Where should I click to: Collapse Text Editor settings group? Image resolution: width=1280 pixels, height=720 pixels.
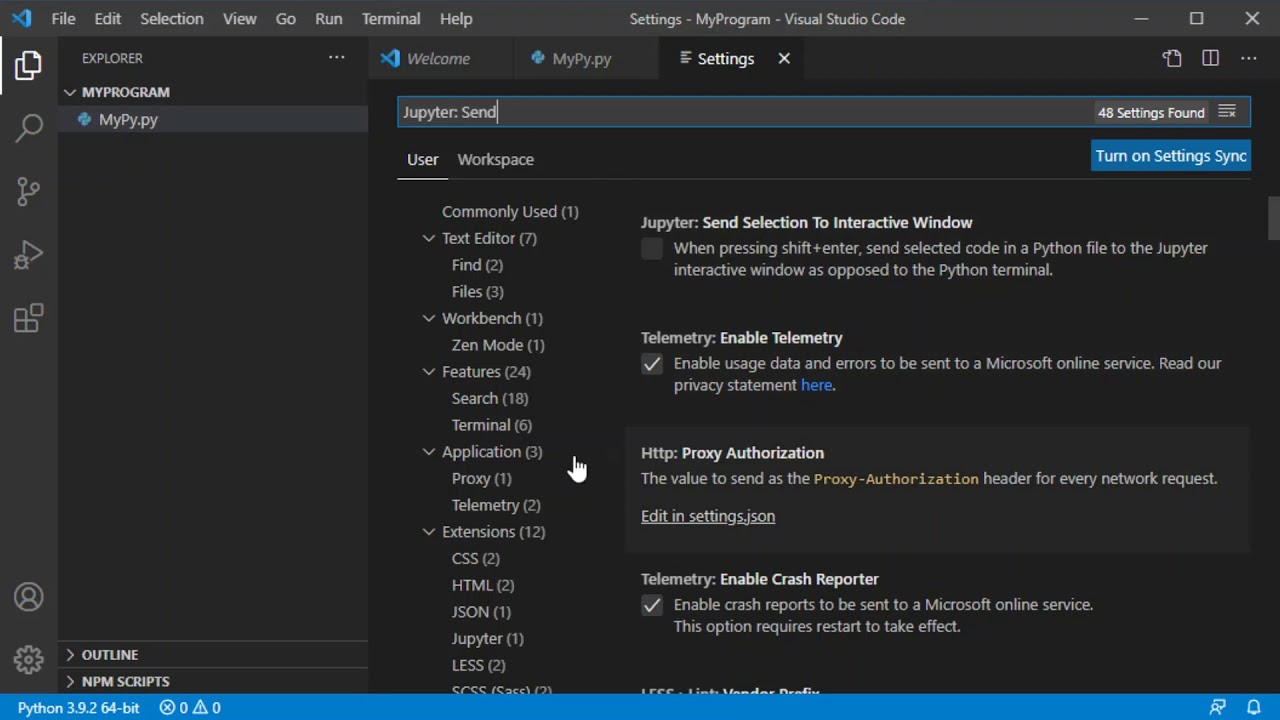coord(428,238)
